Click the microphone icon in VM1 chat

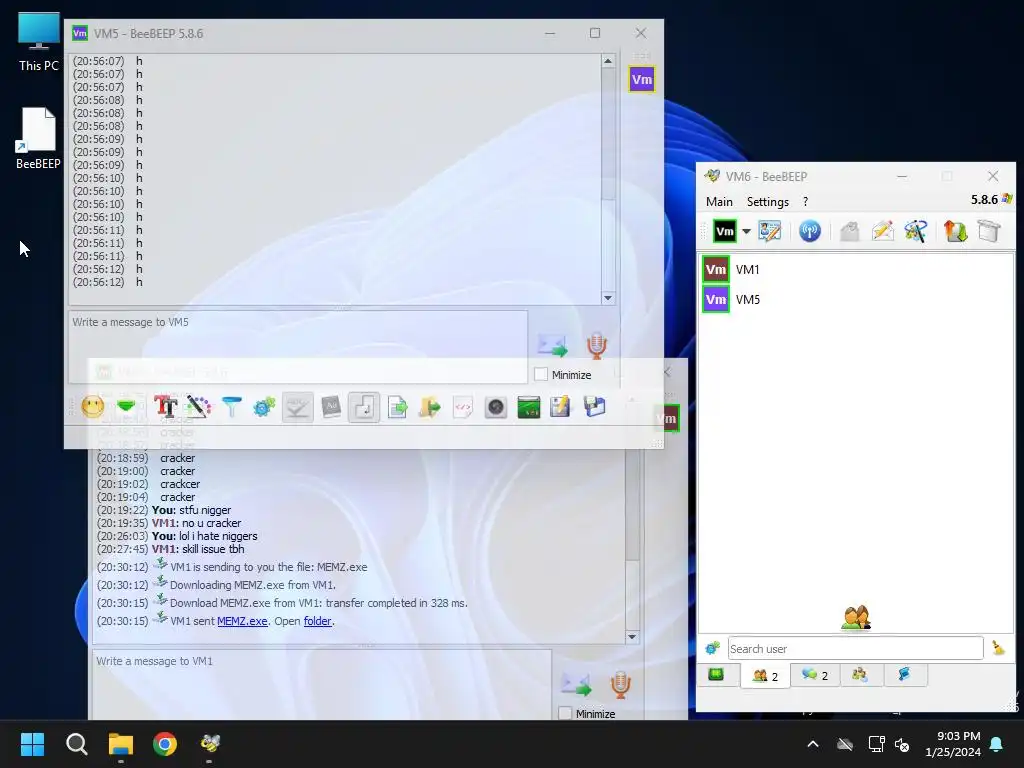[621, 684]
